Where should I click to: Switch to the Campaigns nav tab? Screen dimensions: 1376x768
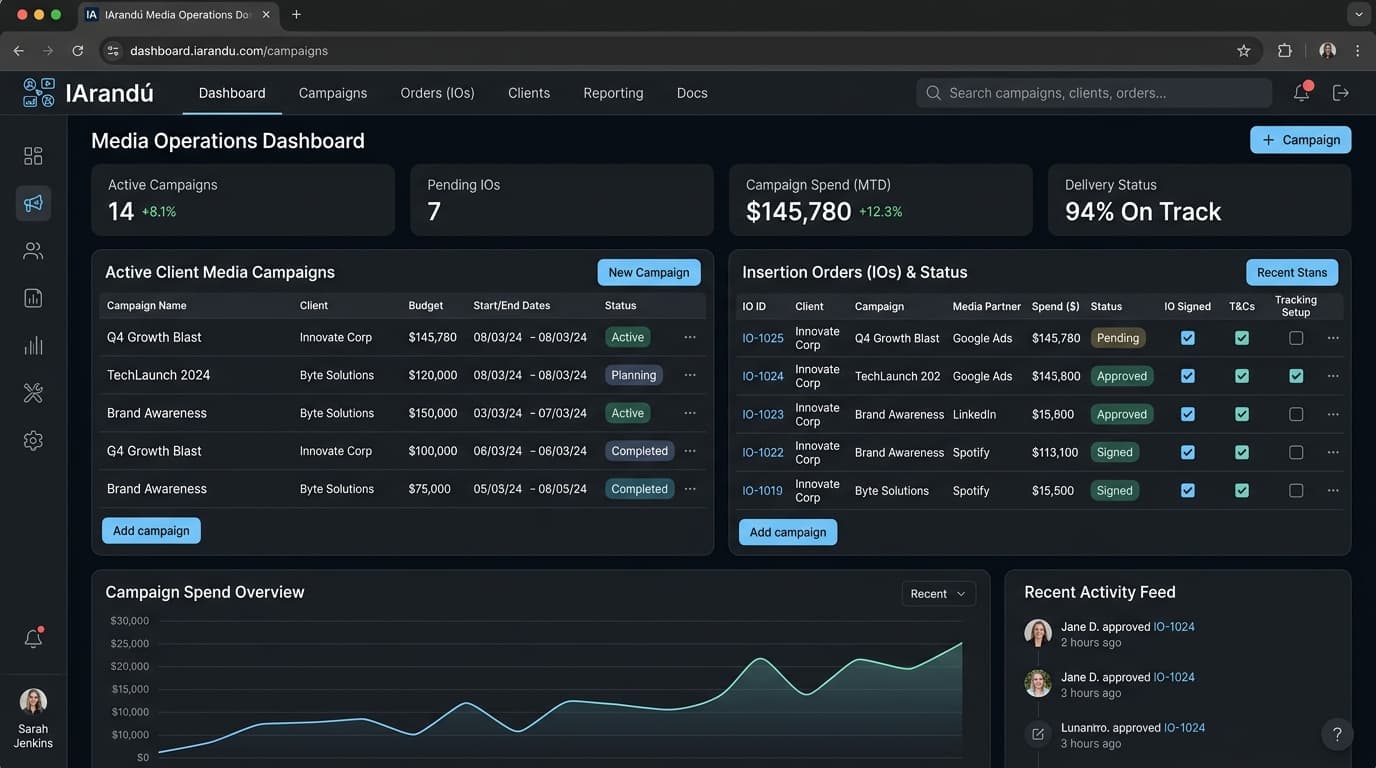333,93
